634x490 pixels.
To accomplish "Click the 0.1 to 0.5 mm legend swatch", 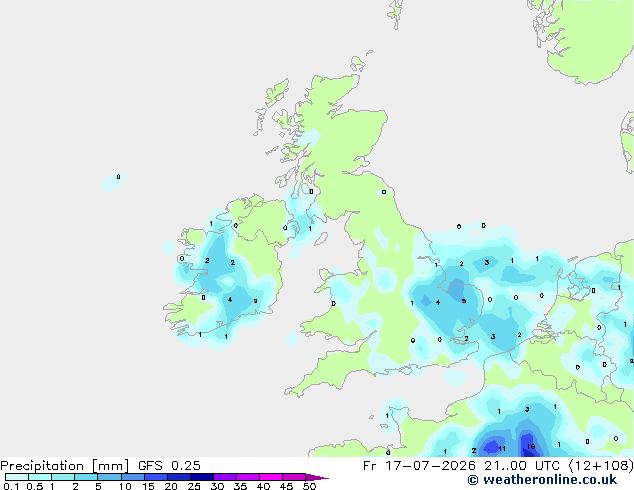I will [x=17, y=477].
